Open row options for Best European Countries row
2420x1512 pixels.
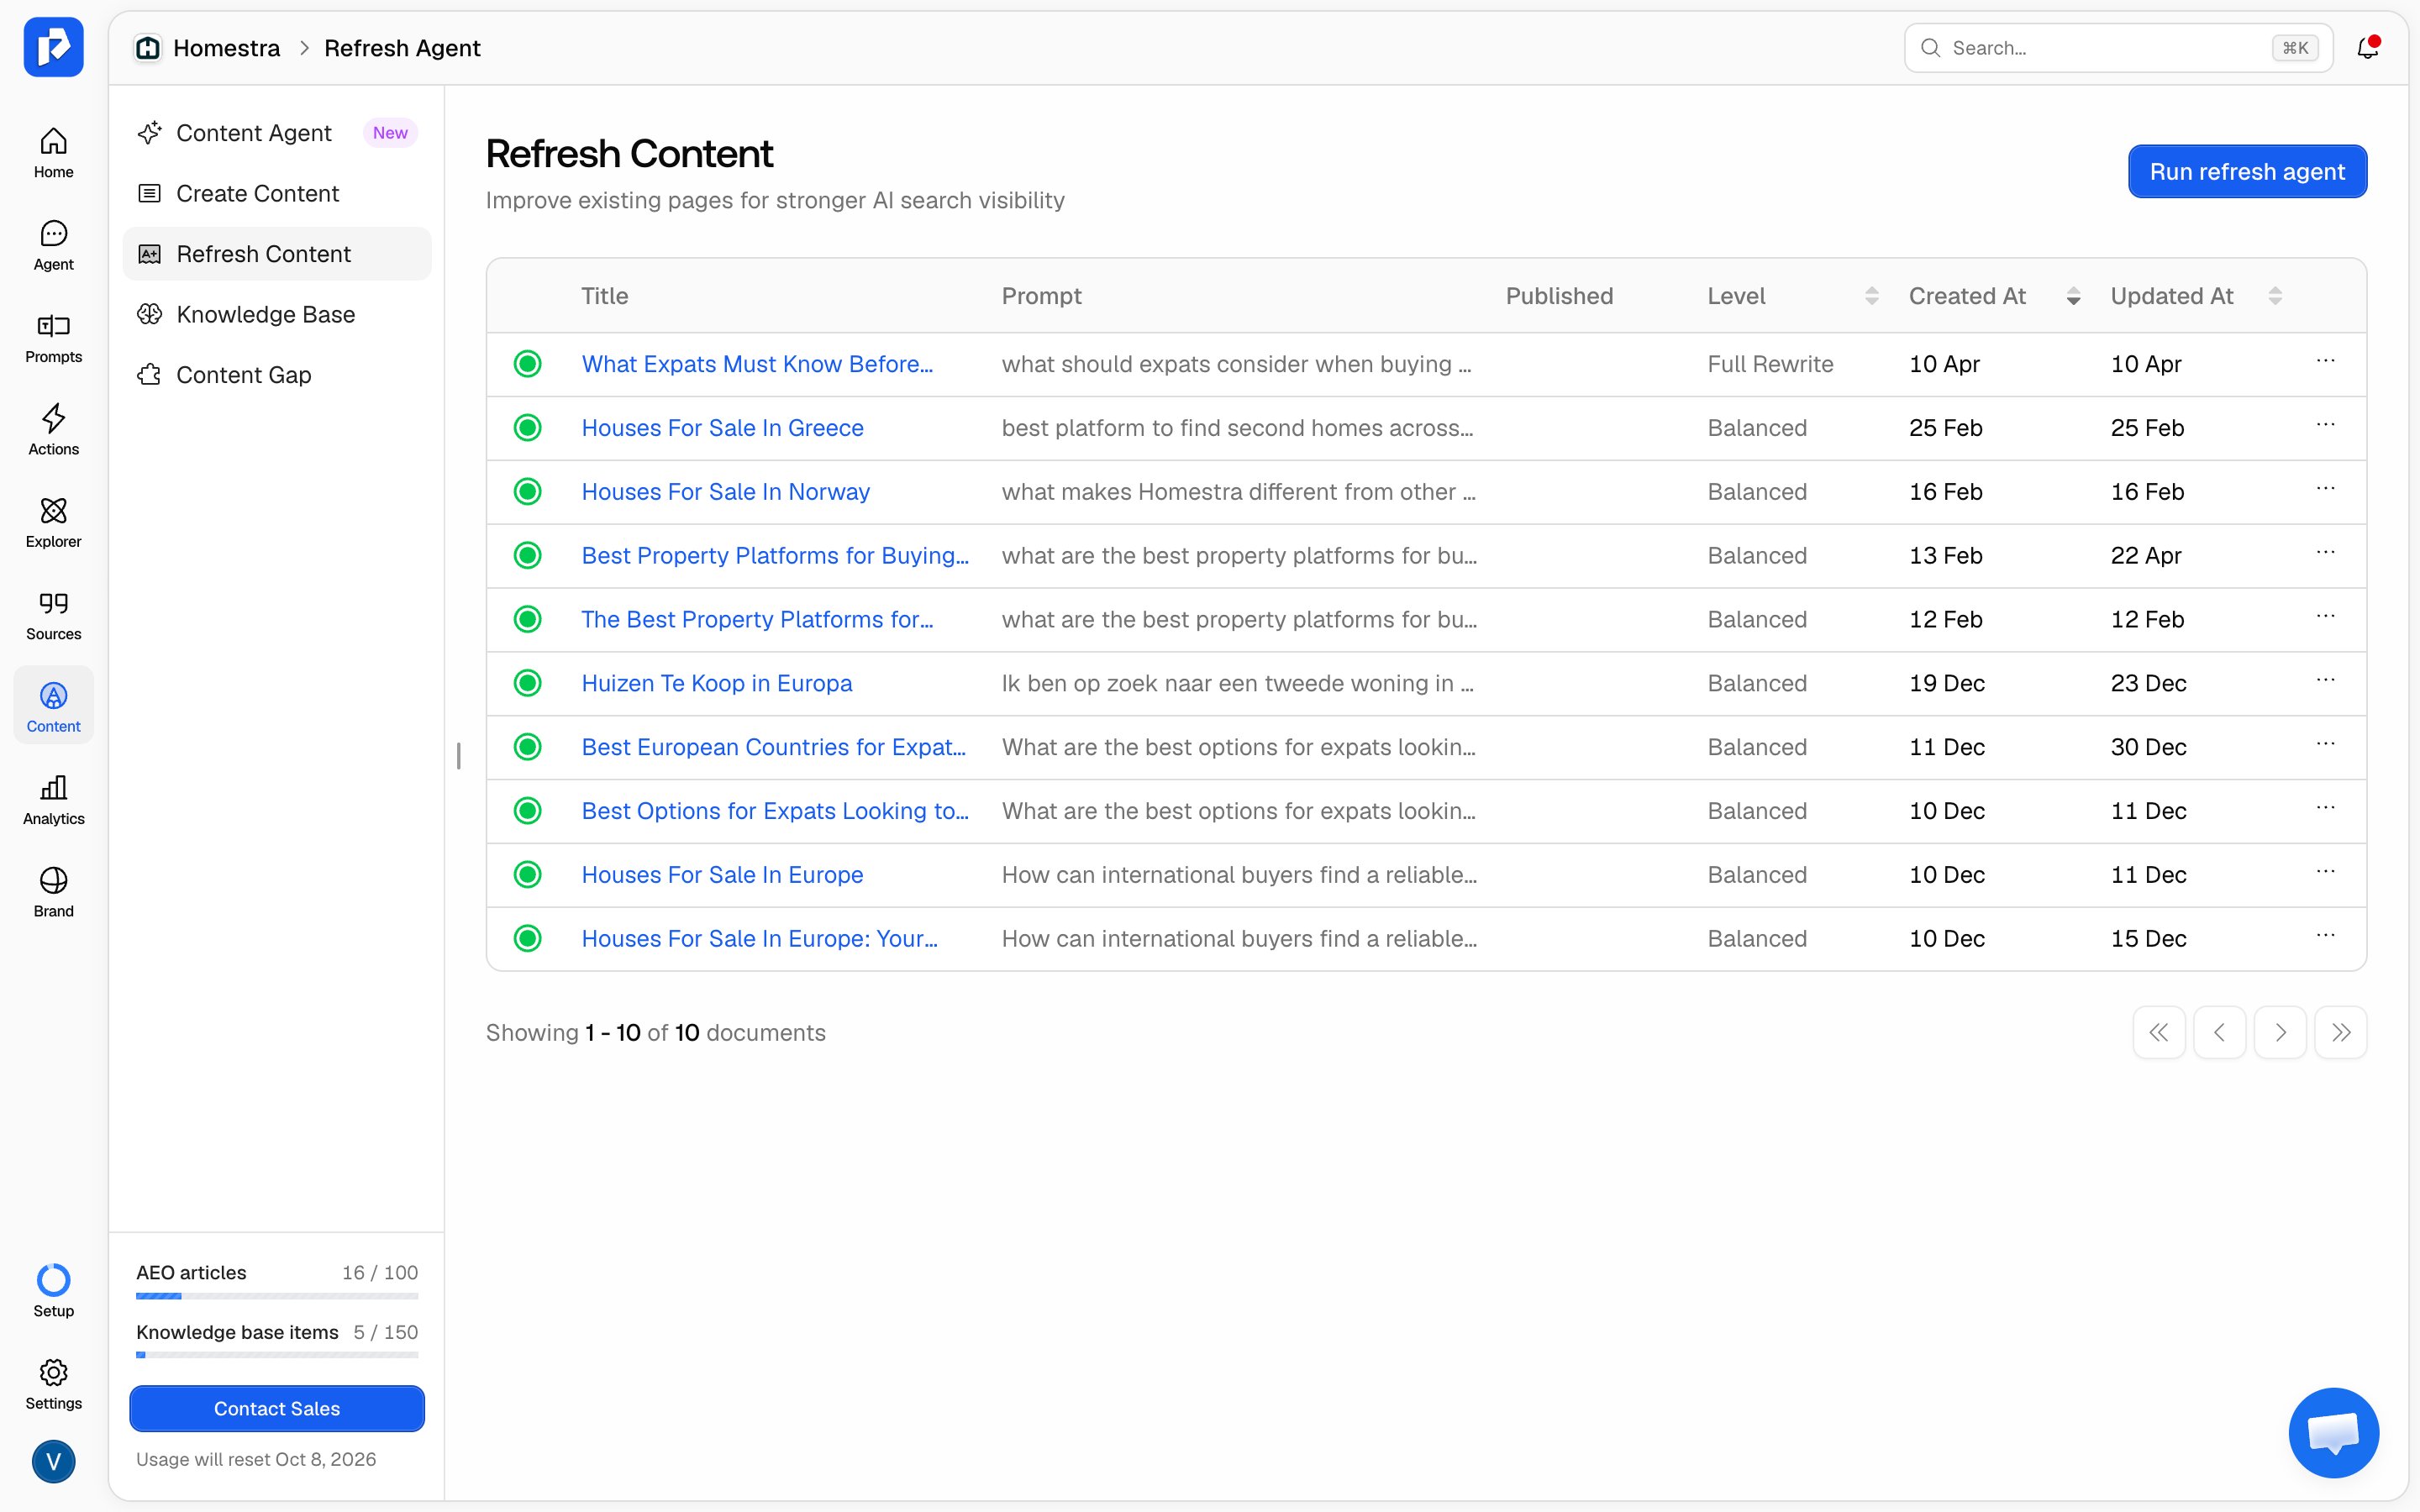2325,745
